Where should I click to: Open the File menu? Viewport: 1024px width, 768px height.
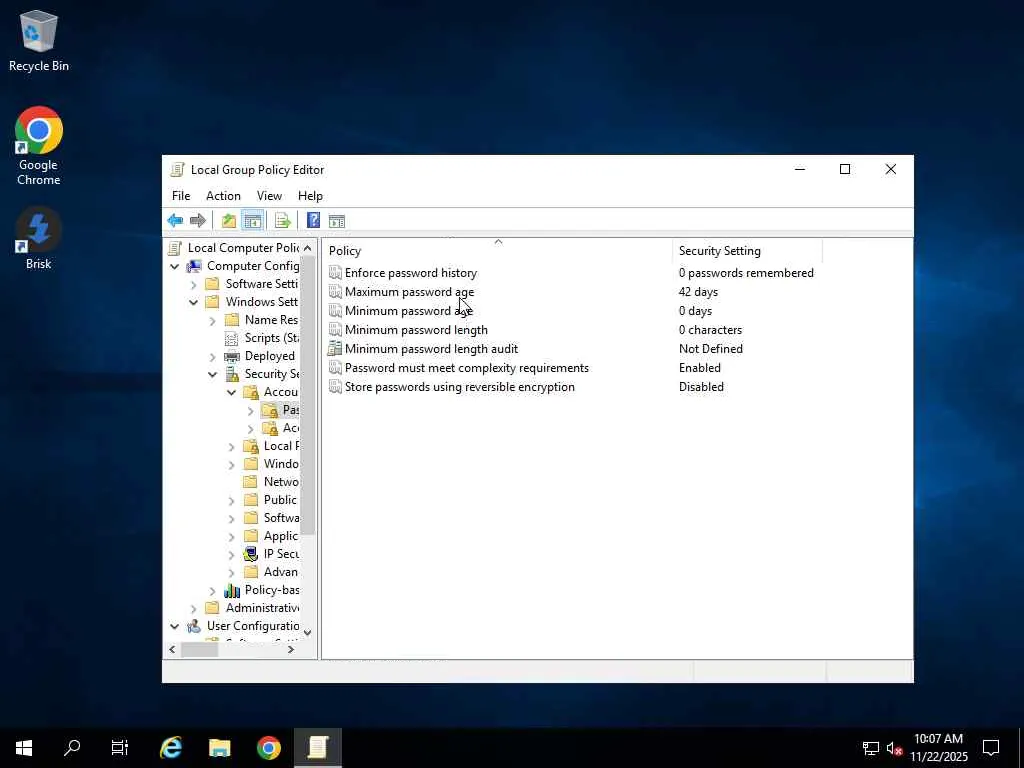coord(181,196)
